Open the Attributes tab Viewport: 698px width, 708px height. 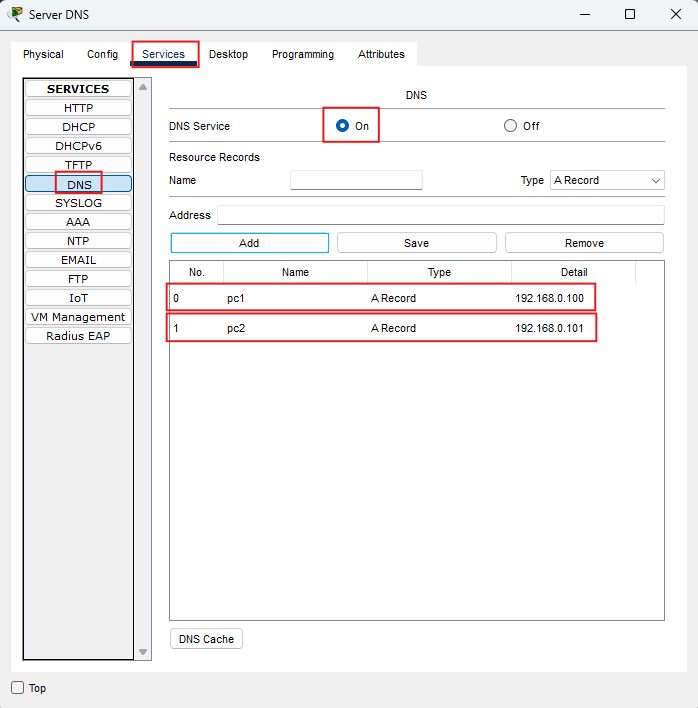click(382, 54)
